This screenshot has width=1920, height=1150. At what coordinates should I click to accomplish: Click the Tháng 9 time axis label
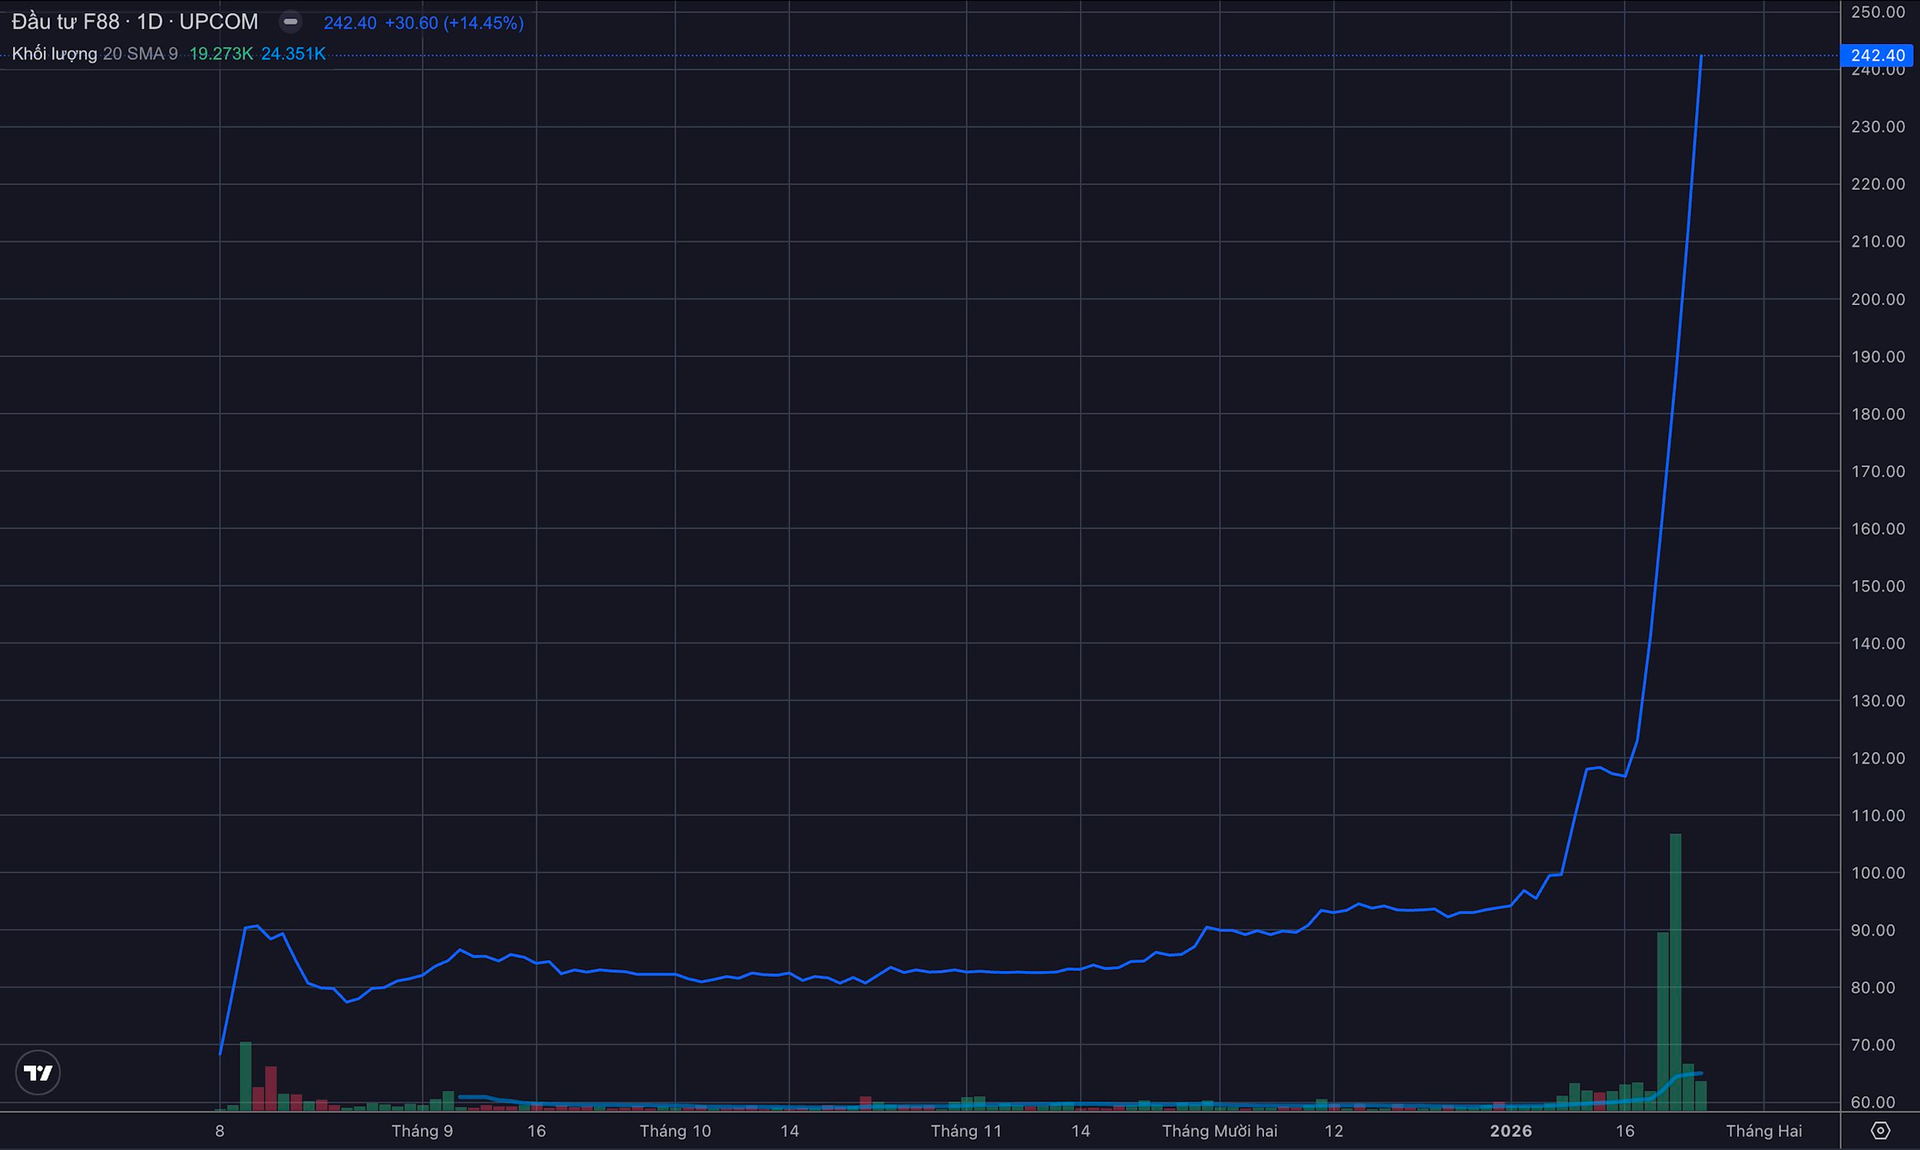pyautogui.click(x=421, y=1131)
